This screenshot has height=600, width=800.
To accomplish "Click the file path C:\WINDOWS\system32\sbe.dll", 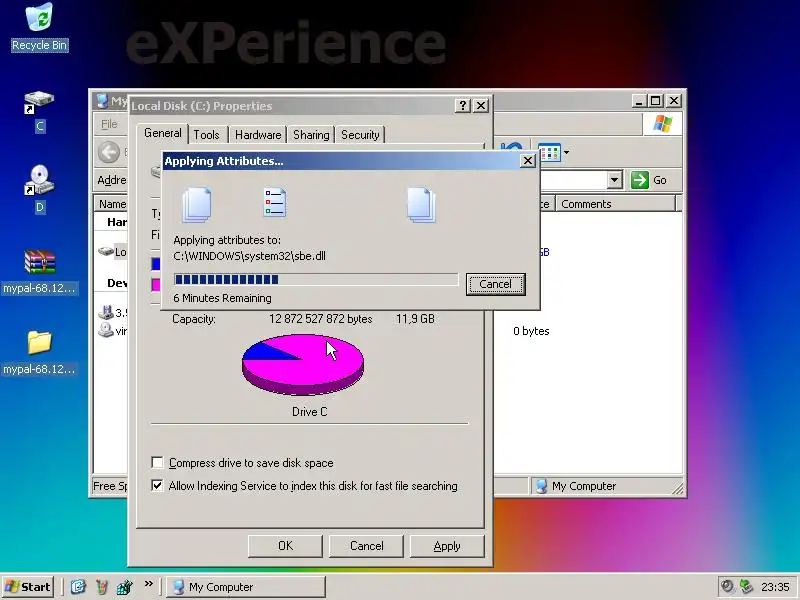I will (x=249, y=256).
